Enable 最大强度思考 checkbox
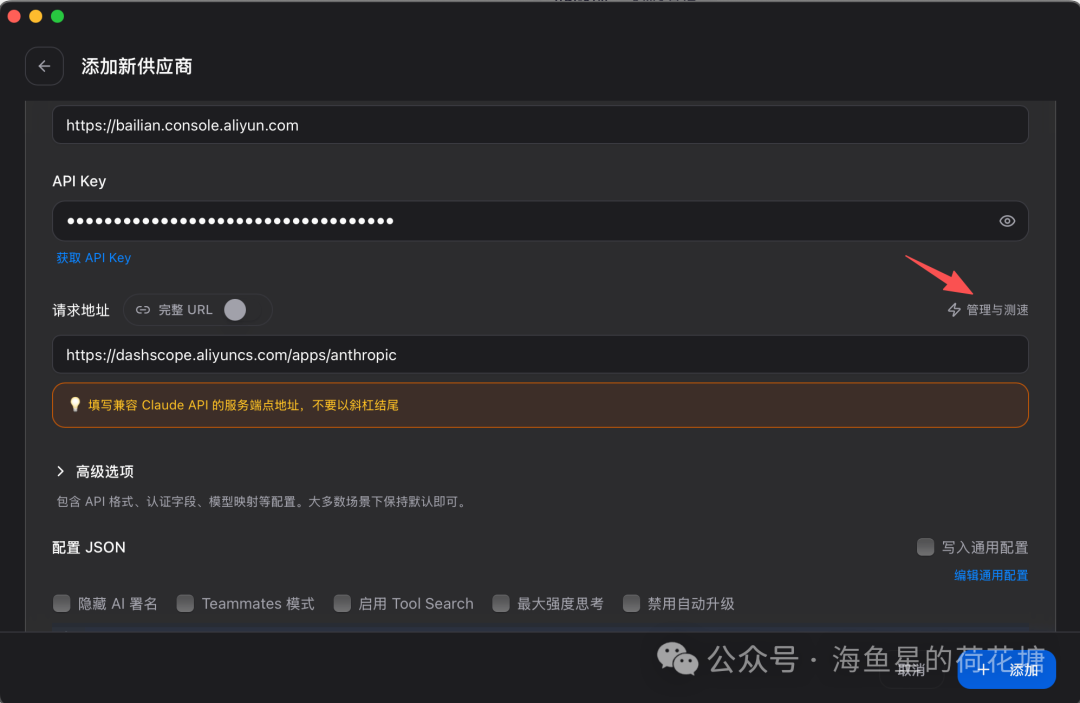 [x=501, y=603]
